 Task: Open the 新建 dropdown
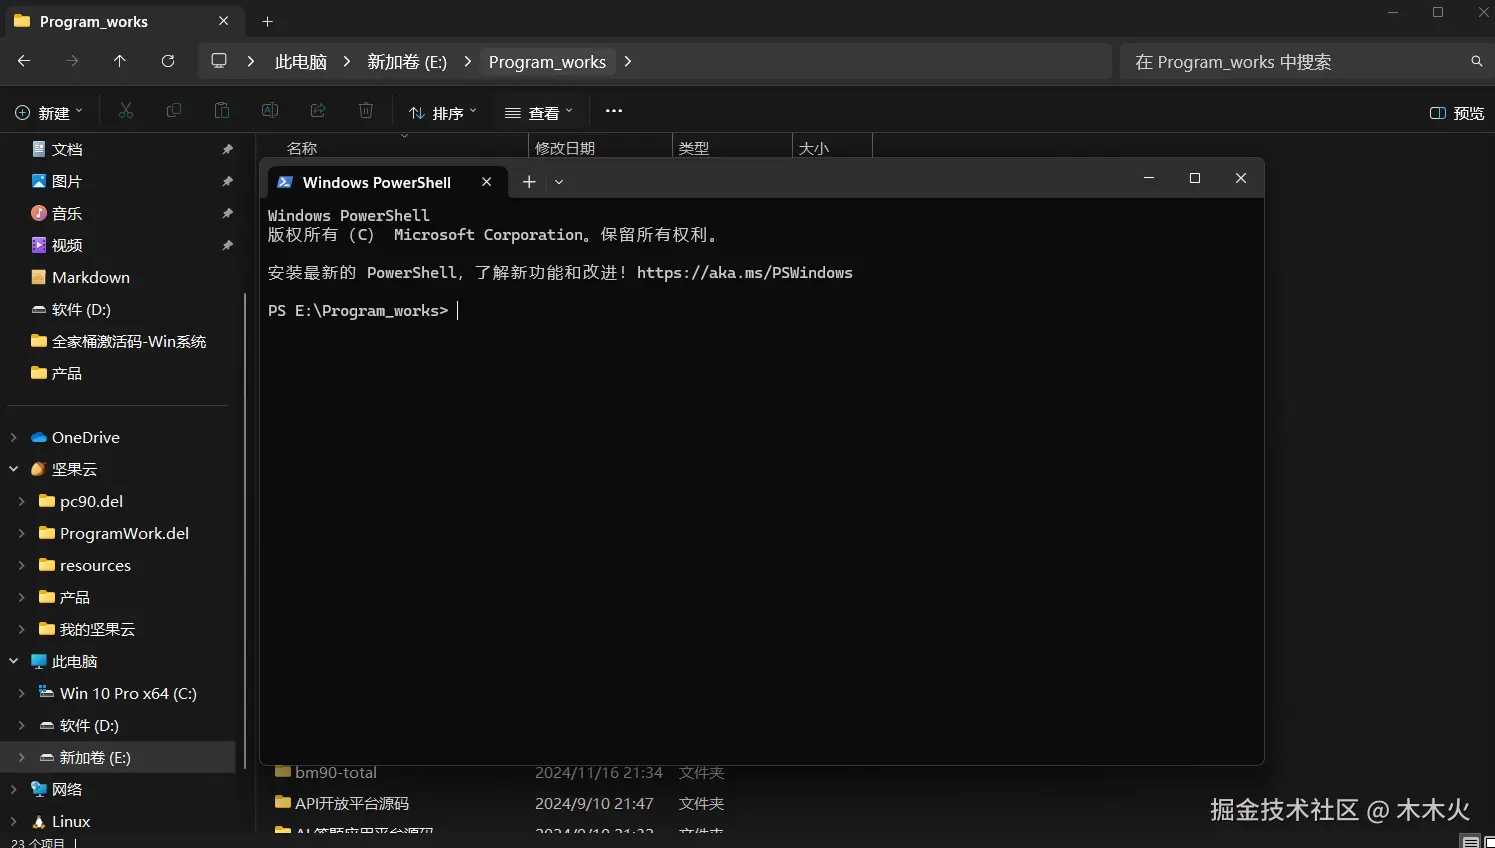49,113
